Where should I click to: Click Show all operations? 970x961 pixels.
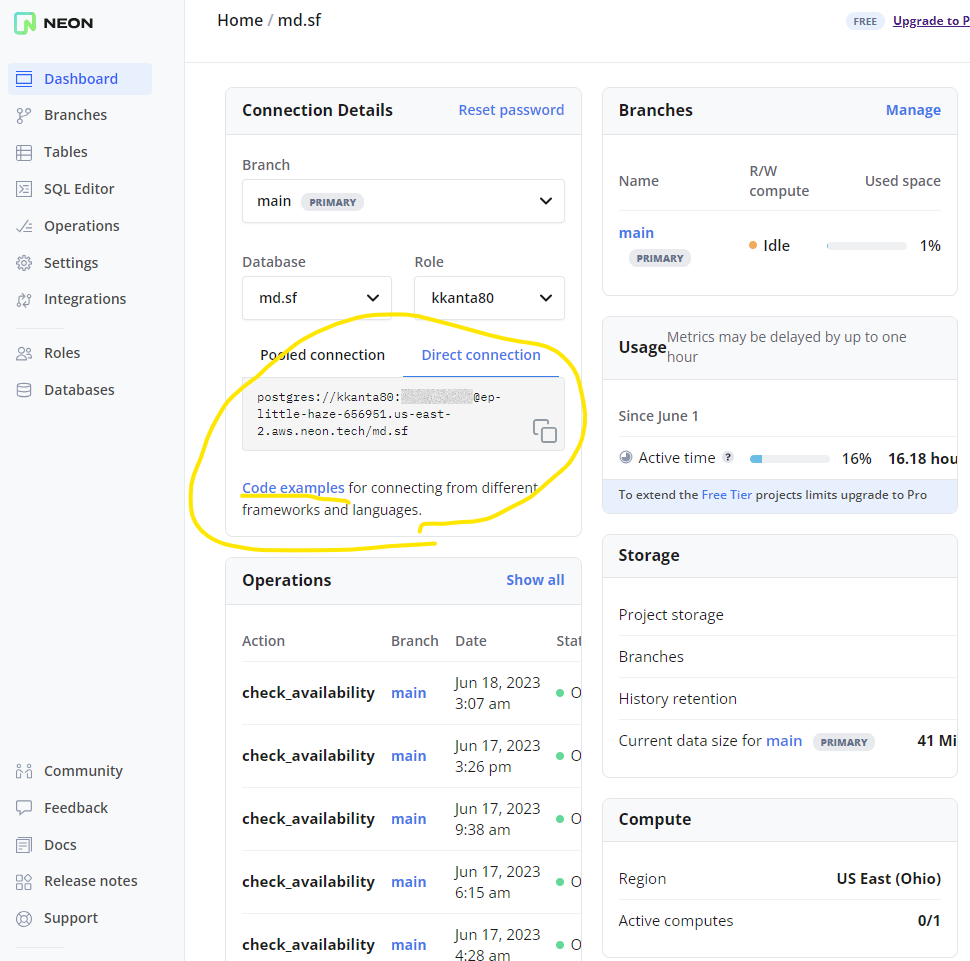(535, 580)
